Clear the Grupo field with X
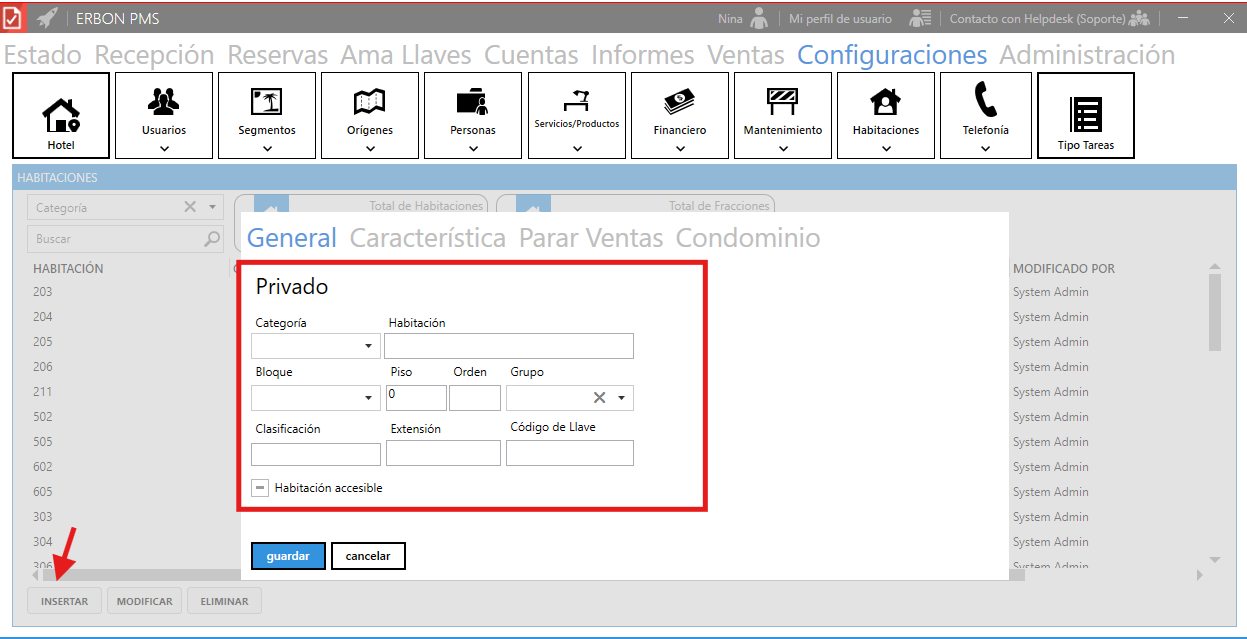1247x639 pixels. 599,398
